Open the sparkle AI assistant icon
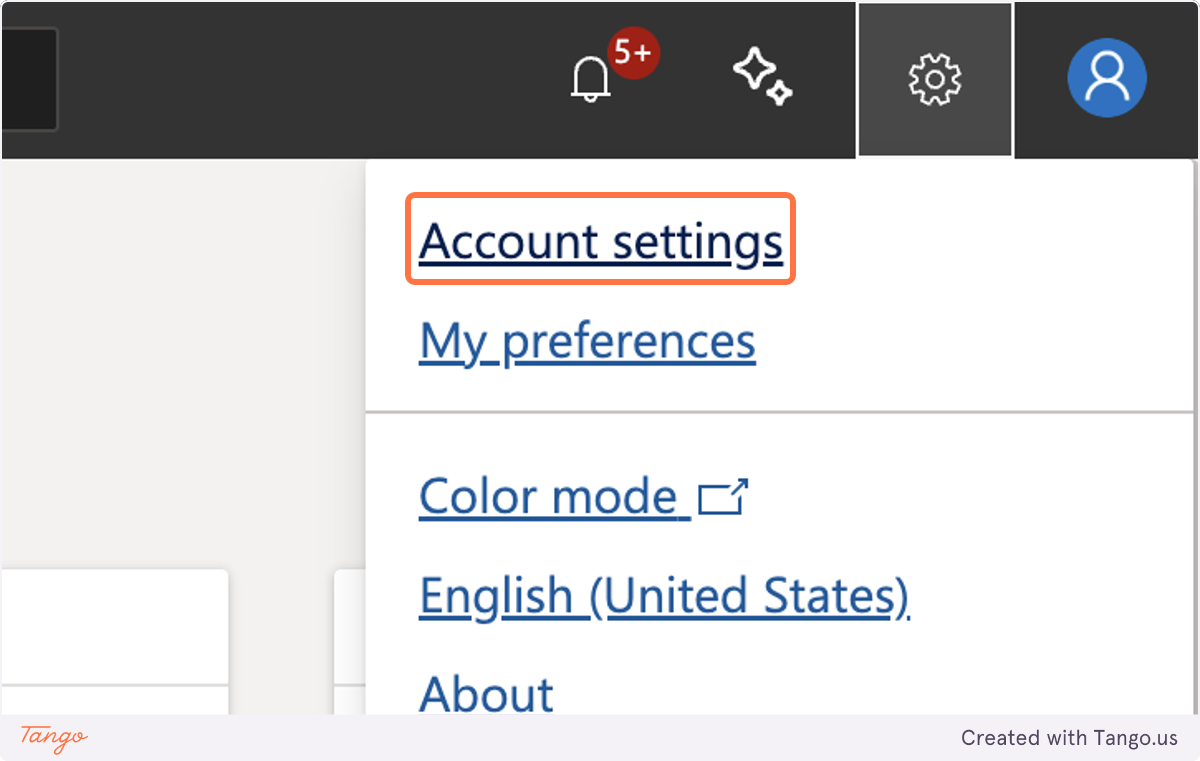This screenshot has height=761, width=1200. pos(762,78)
